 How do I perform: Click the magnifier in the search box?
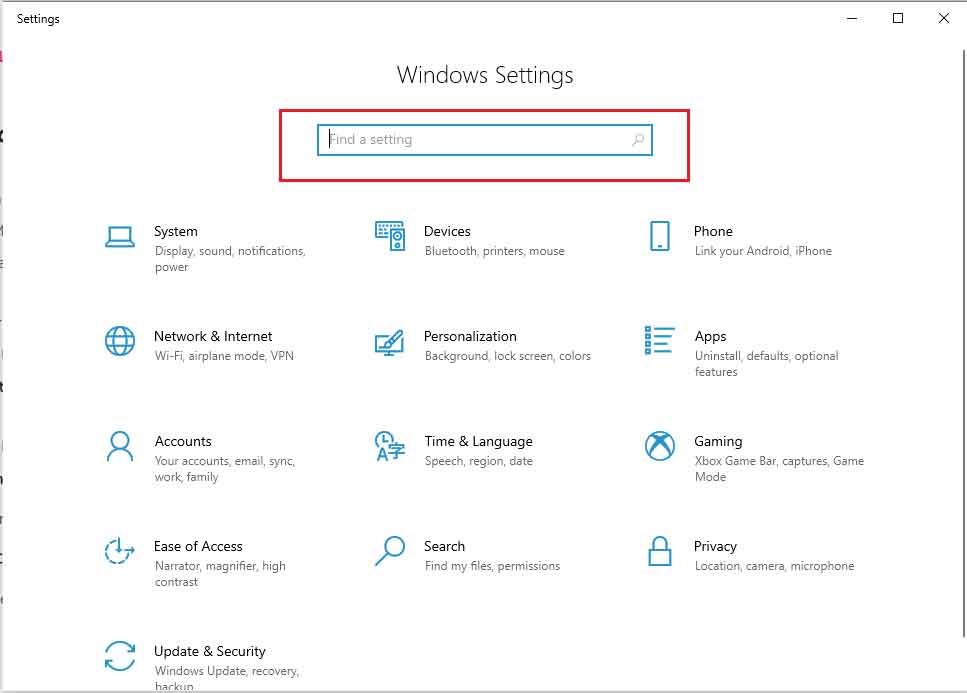(x=638, y=140)
